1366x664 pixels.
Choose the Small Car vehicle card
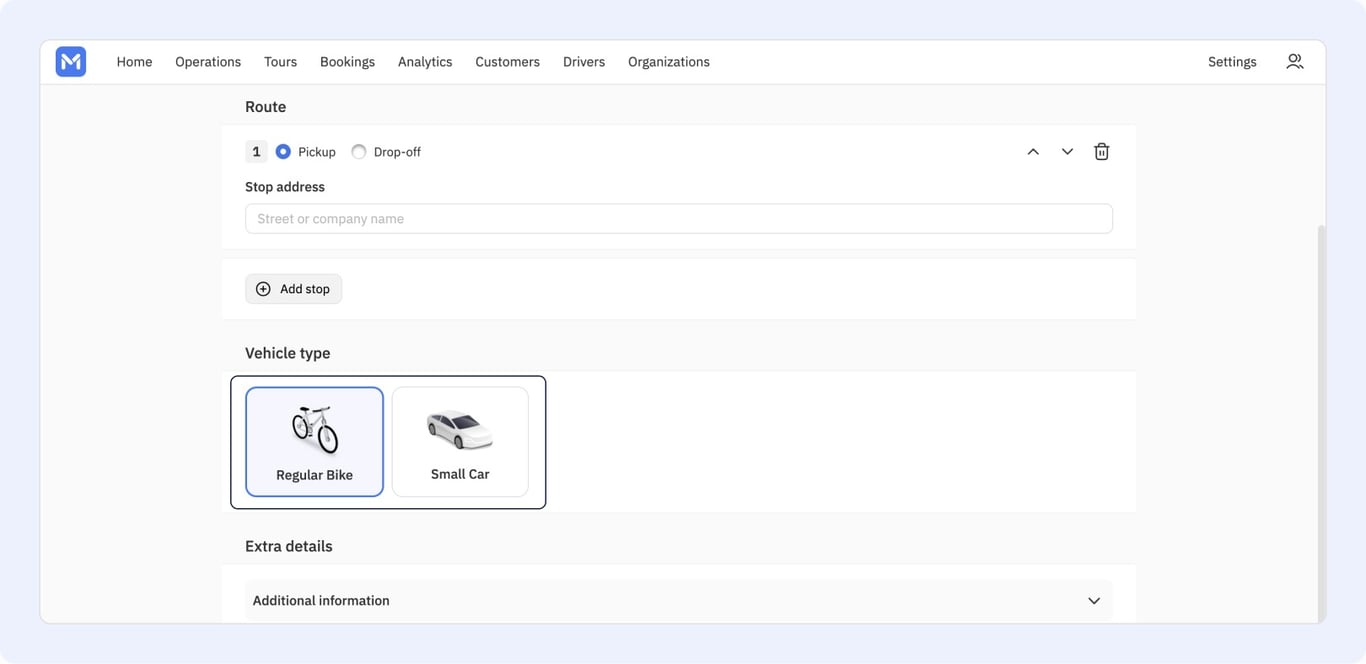tap(460, 442)
